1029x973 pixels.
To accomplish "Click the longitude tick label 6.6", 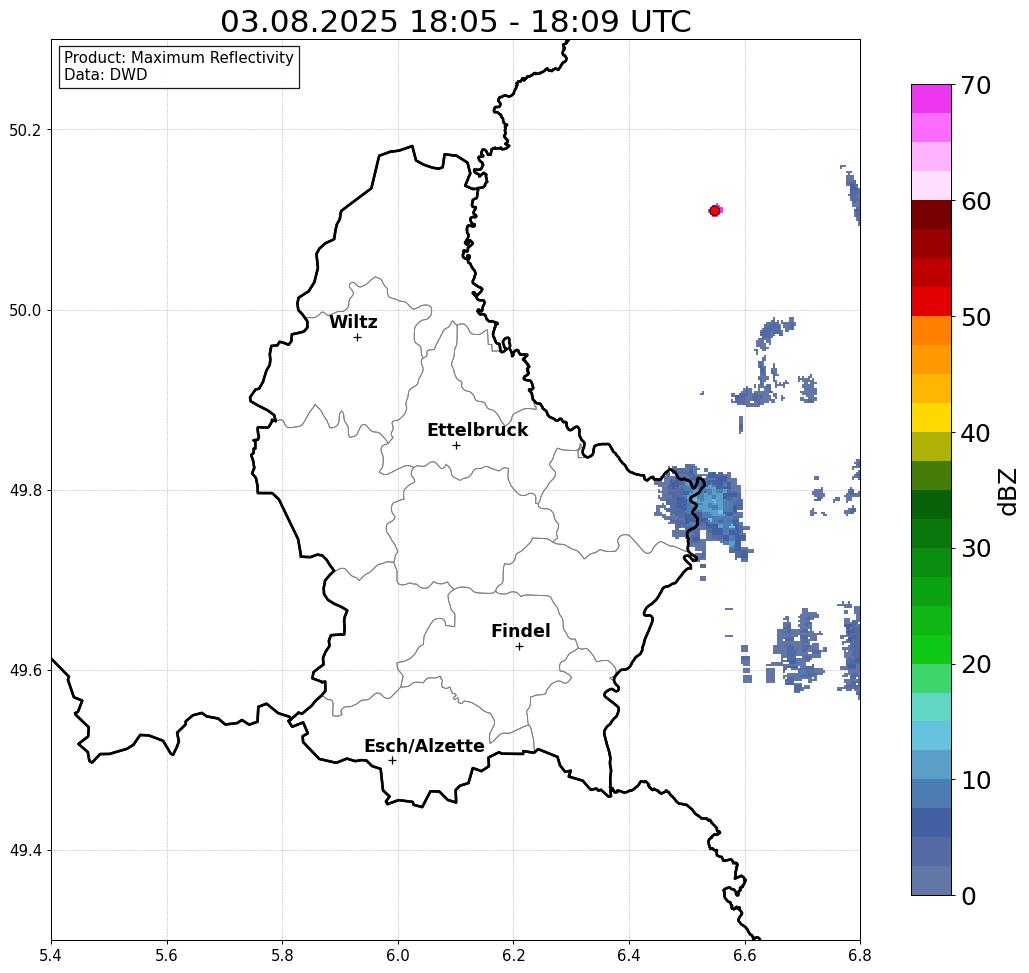I will [744, 955].
